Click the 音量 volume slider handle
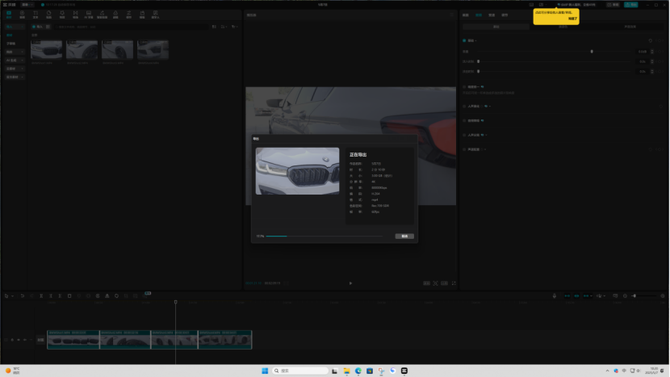 (x=592, y=51)
